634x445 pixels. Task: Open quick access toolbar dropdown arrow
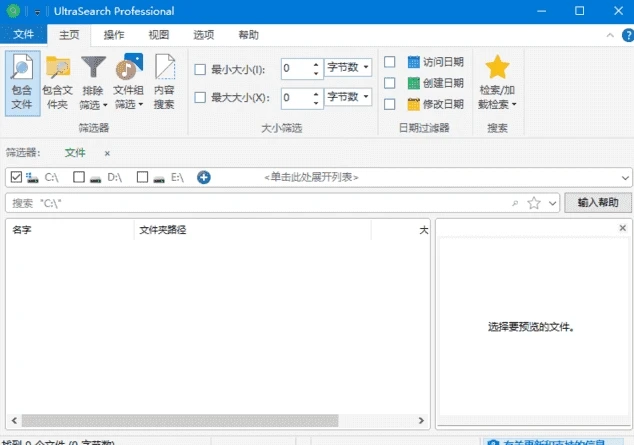pyautogui.click(x=37, y=12)
